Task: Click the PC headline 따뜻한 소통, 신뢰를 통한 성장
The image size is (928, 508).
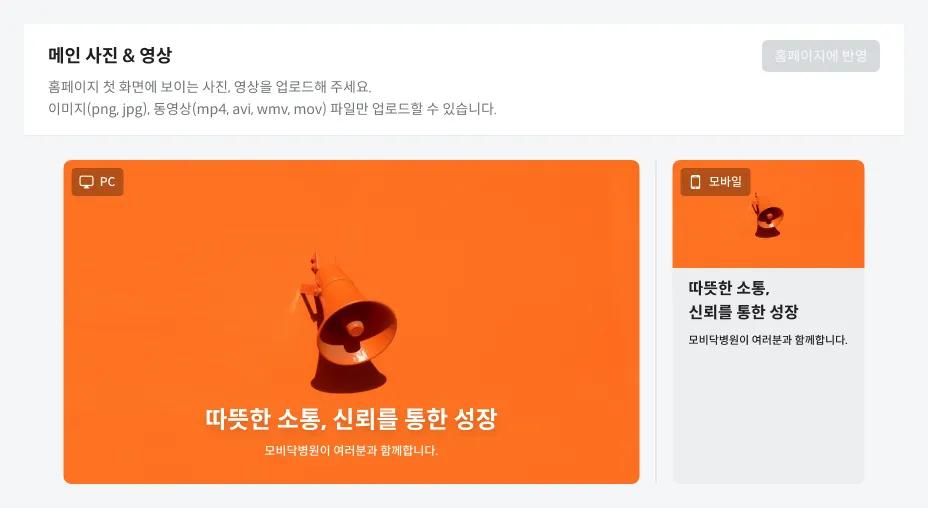Action: (351, 419)
